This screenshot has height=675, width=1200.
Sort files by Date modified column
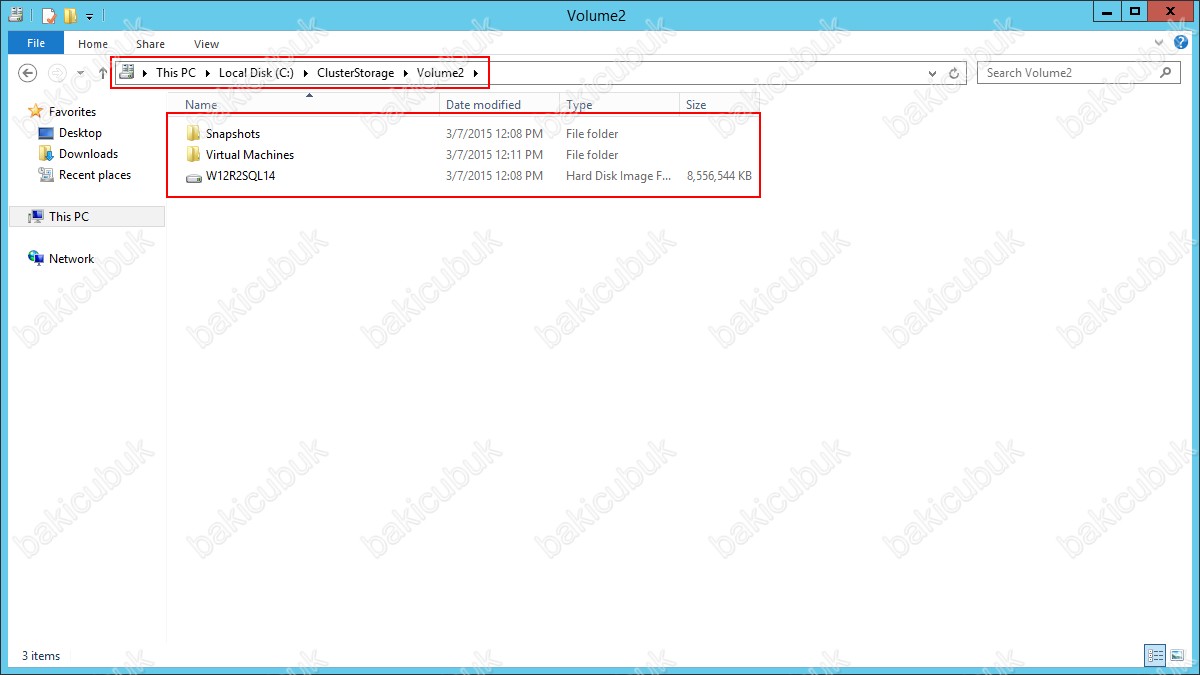(483, 104)
